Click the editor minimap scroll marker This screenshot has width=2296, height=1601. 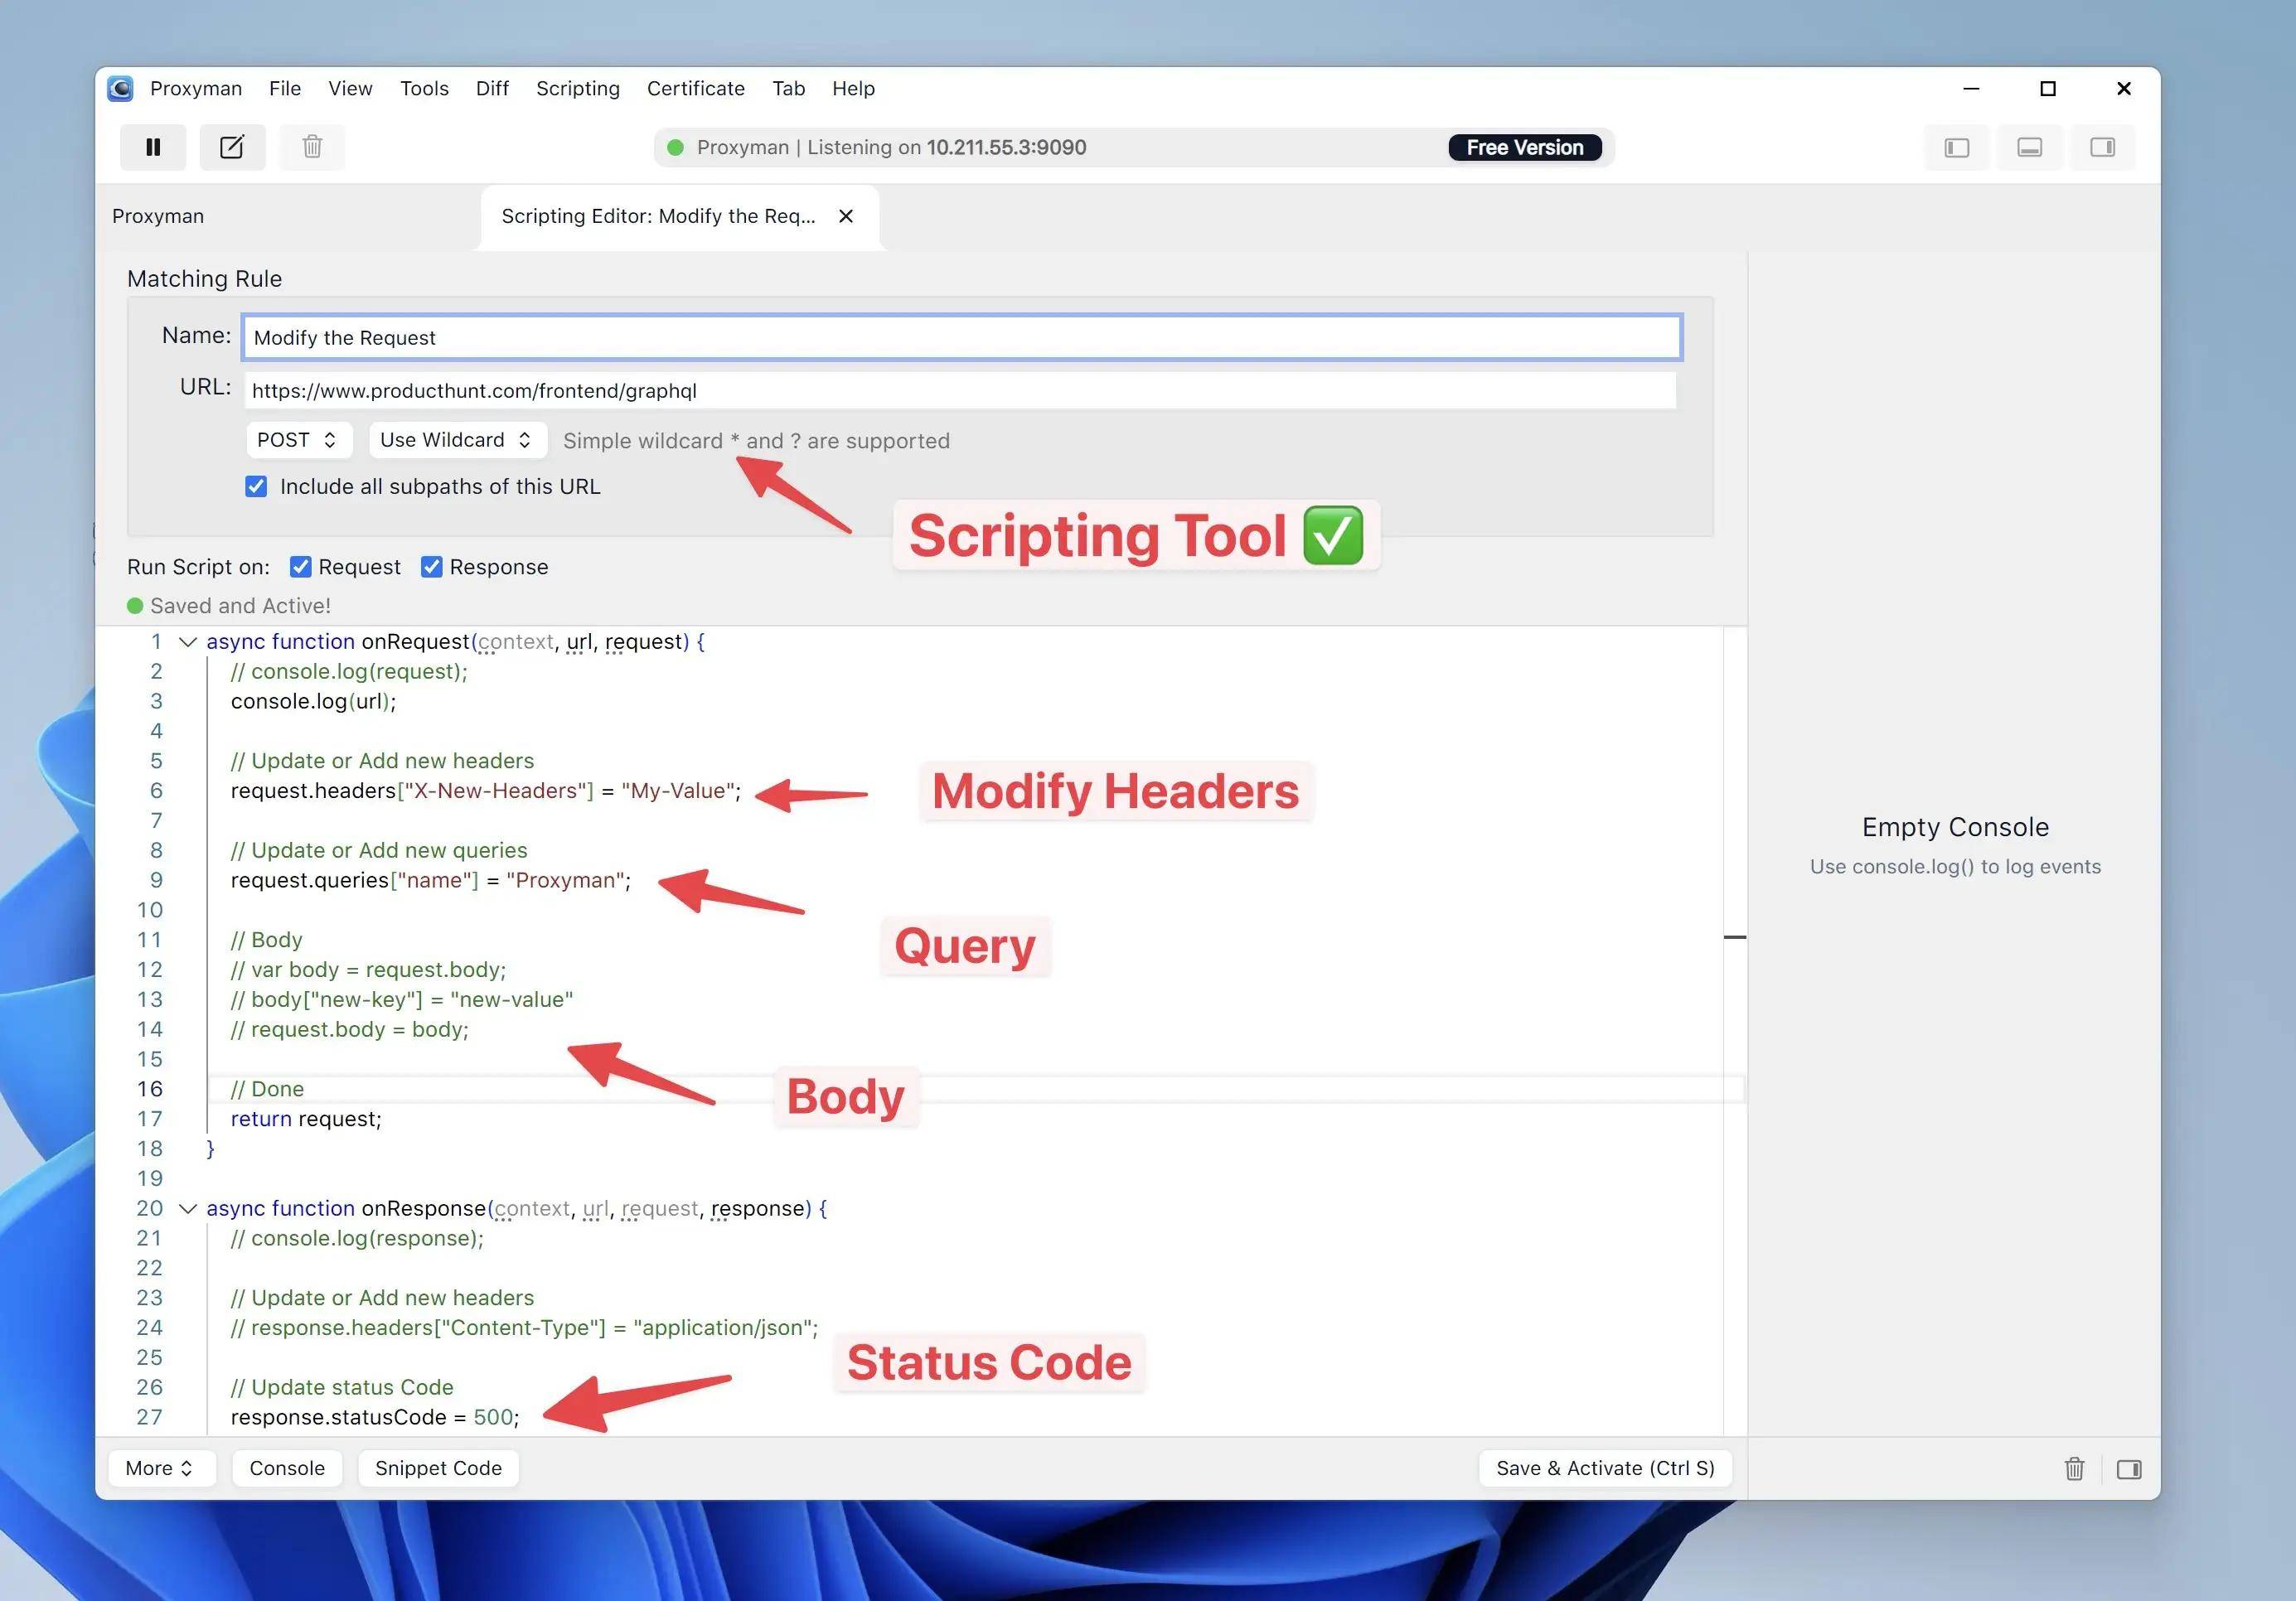coord(1735,937)
